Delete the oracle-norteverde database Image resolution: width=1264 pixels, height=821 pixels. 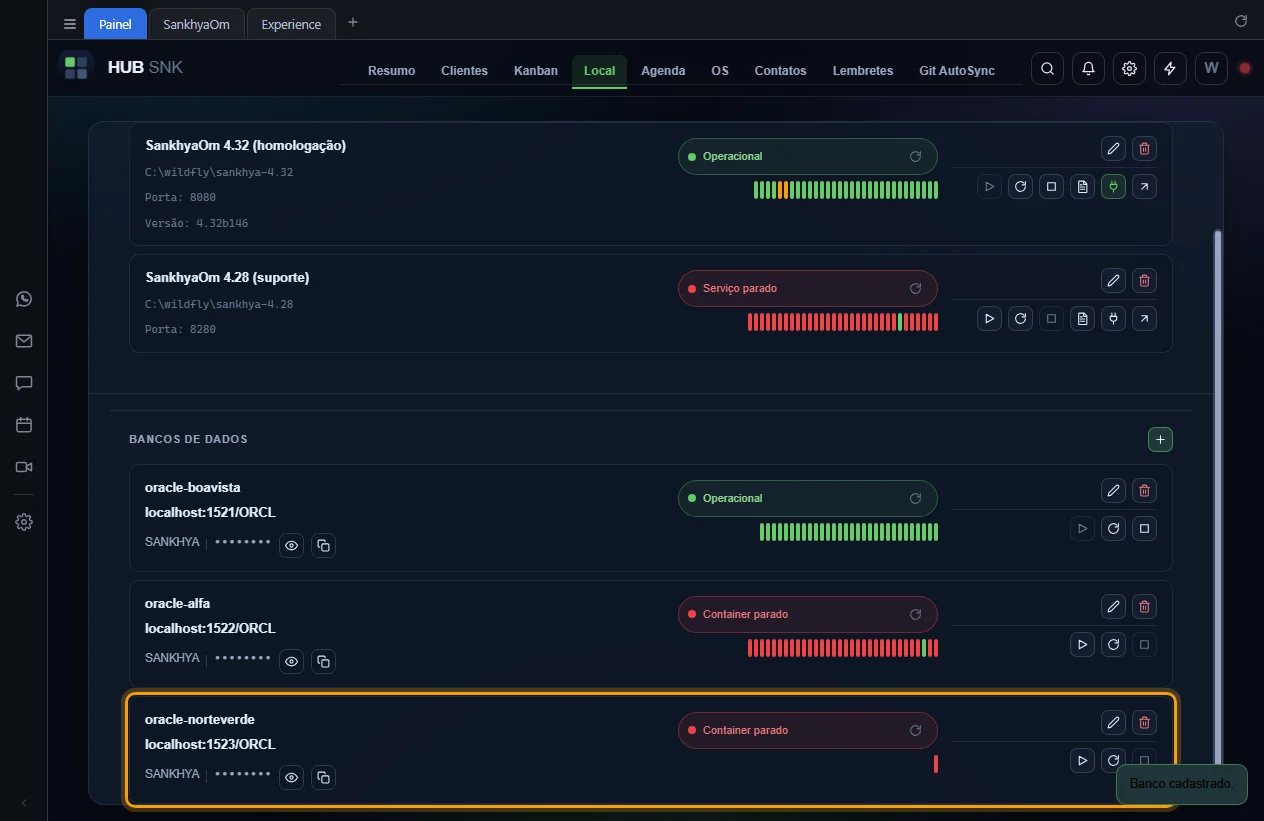point(1145,723)
